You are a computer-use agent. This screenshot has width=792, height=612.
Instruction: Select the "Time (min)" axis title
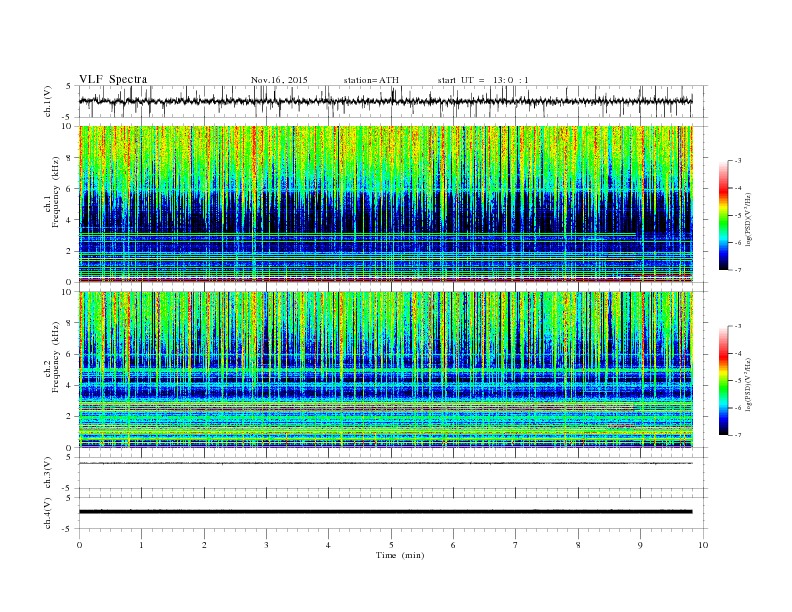pos(400,555)
